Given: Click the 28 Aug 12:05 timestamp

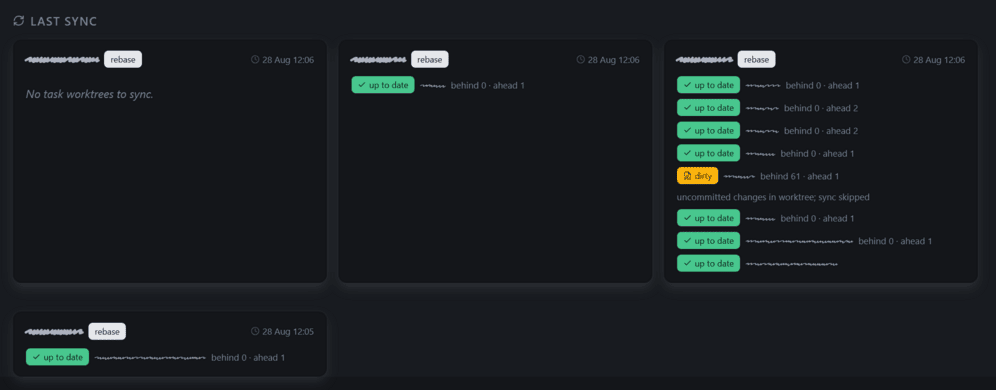Looking at the screenshot, I should 288,332.
